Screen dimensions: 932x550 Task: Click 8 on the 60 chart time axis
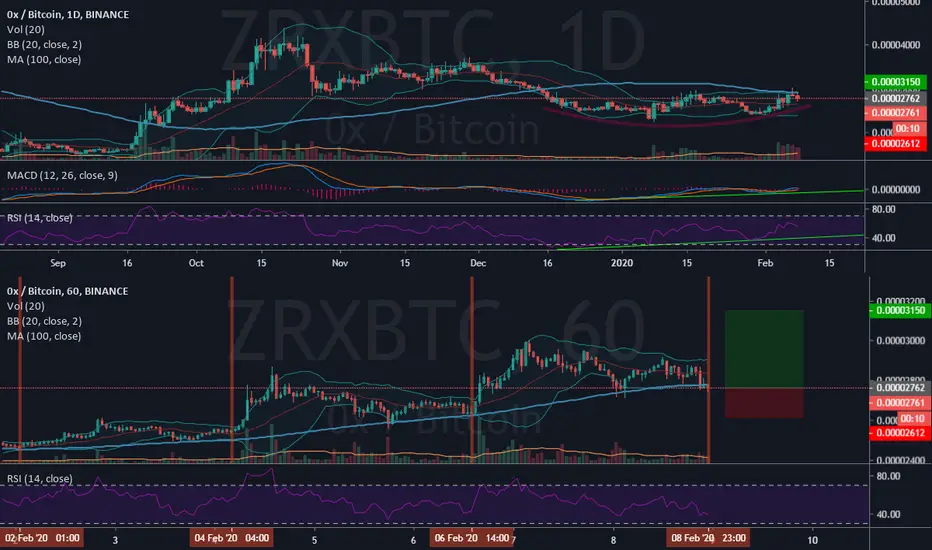tap(613, 540)
